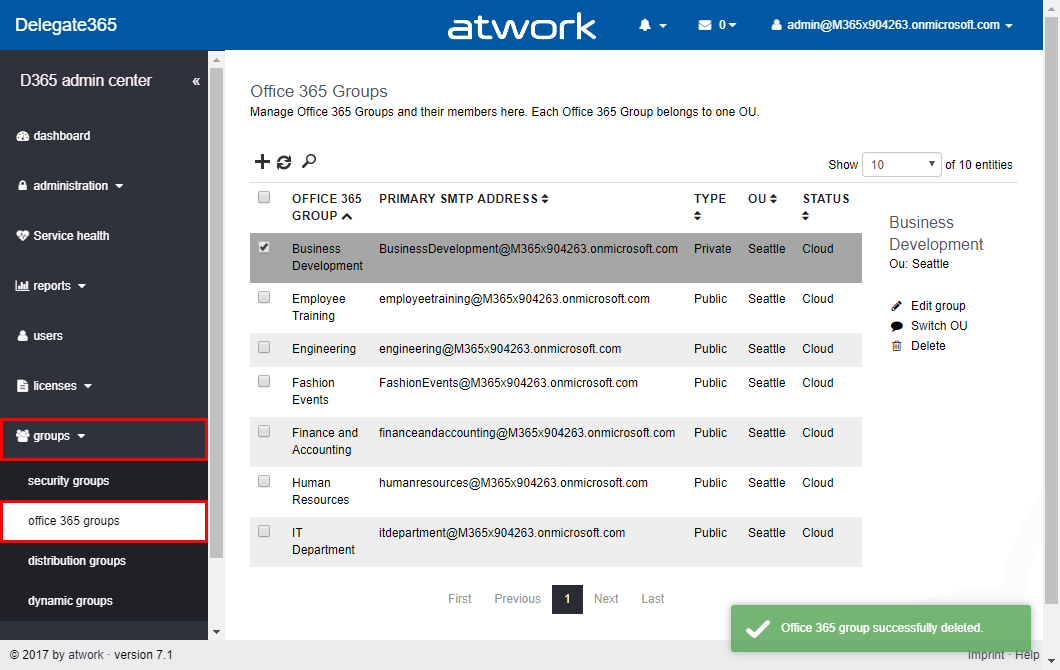The image size is (1060, 670).
Task: Expand the administration menu
Action: coord(70,186)
